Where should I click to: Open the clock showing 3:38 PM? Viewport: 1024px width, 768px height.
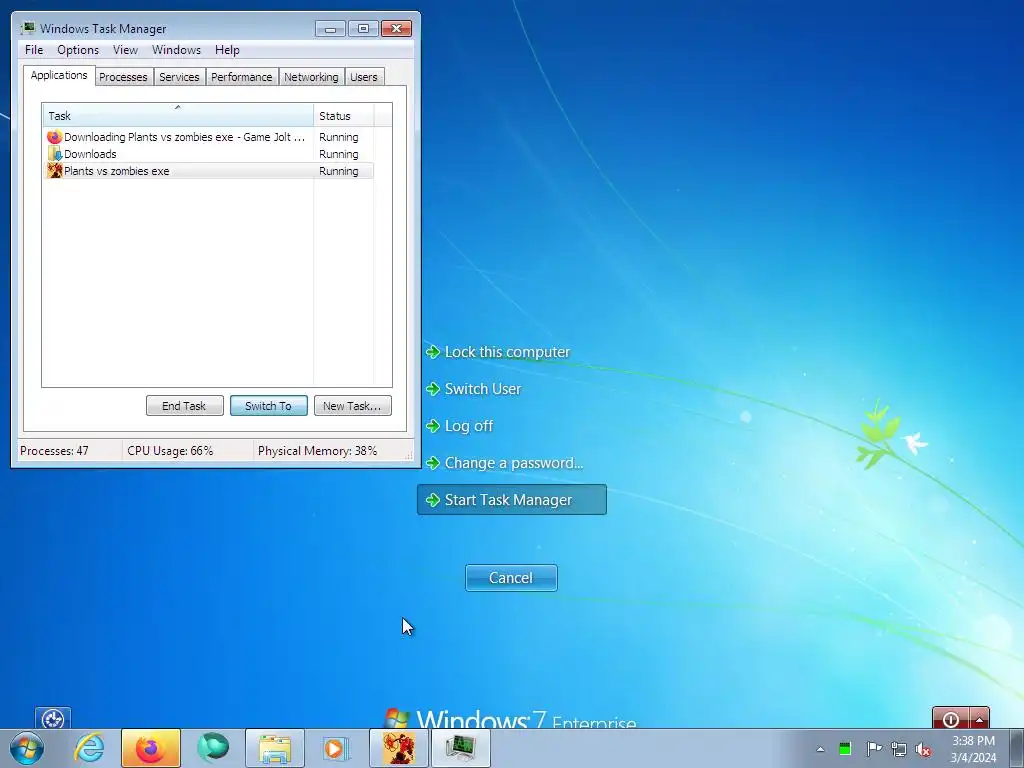pos(973,749)
